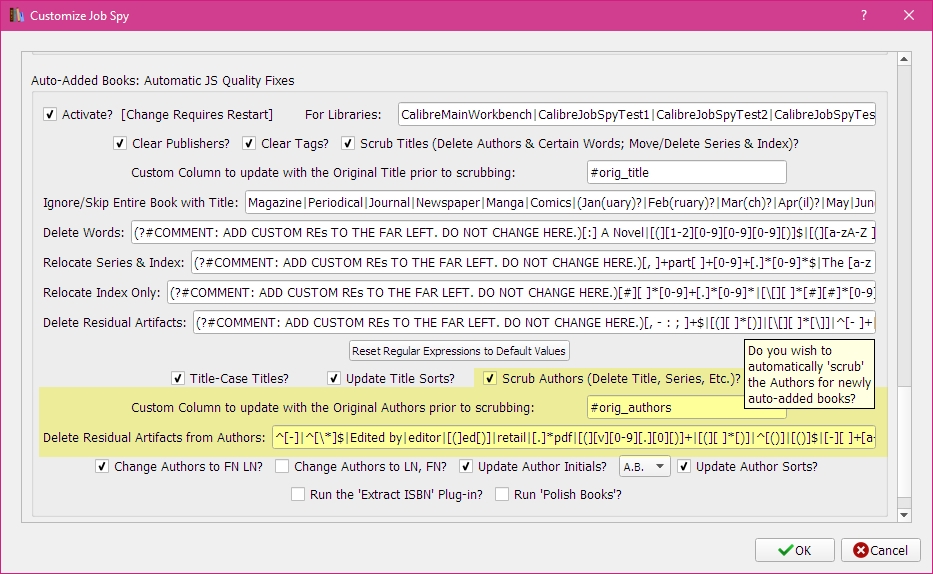Click the calibre books icon in title bar
This screenshot has width=933, height=574.
tap(15, 16)
